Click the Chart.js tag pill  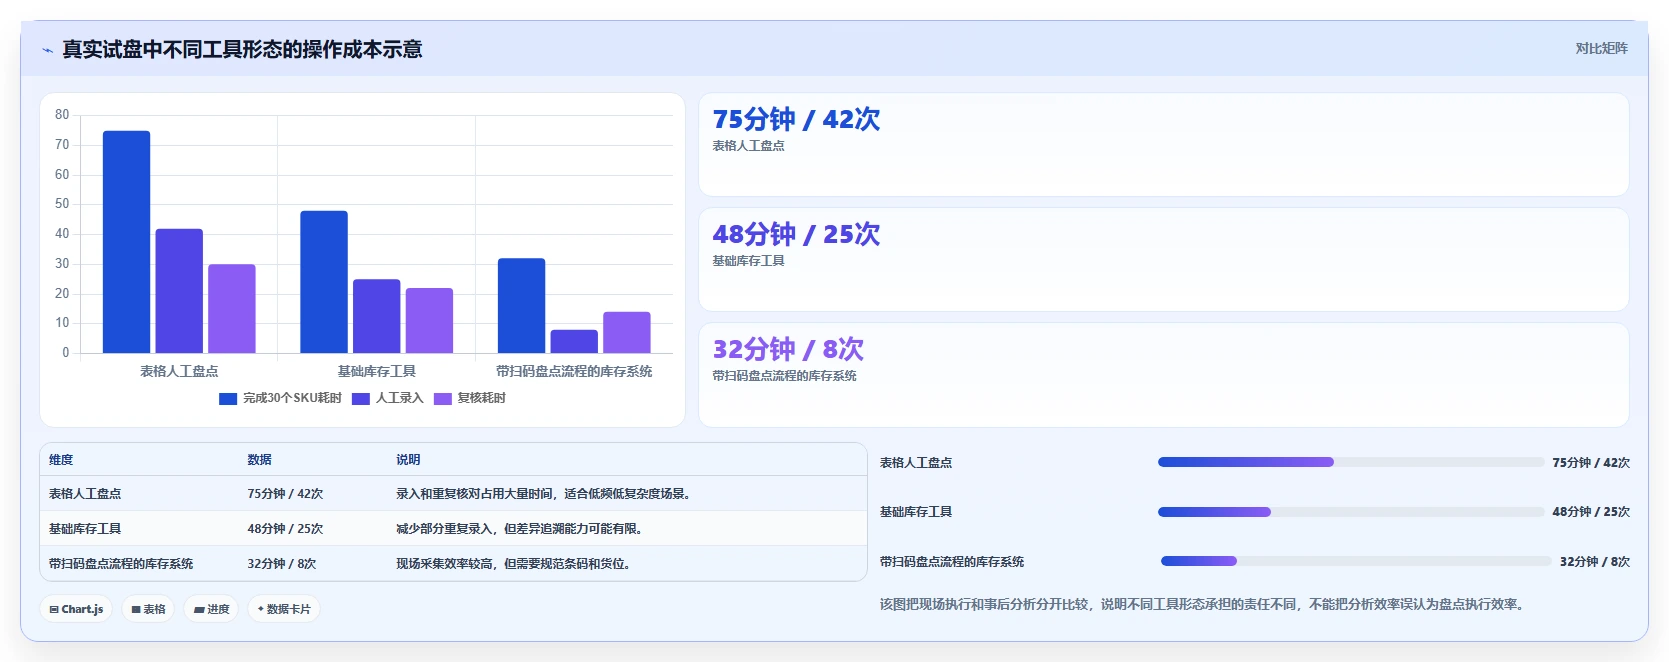76,609
